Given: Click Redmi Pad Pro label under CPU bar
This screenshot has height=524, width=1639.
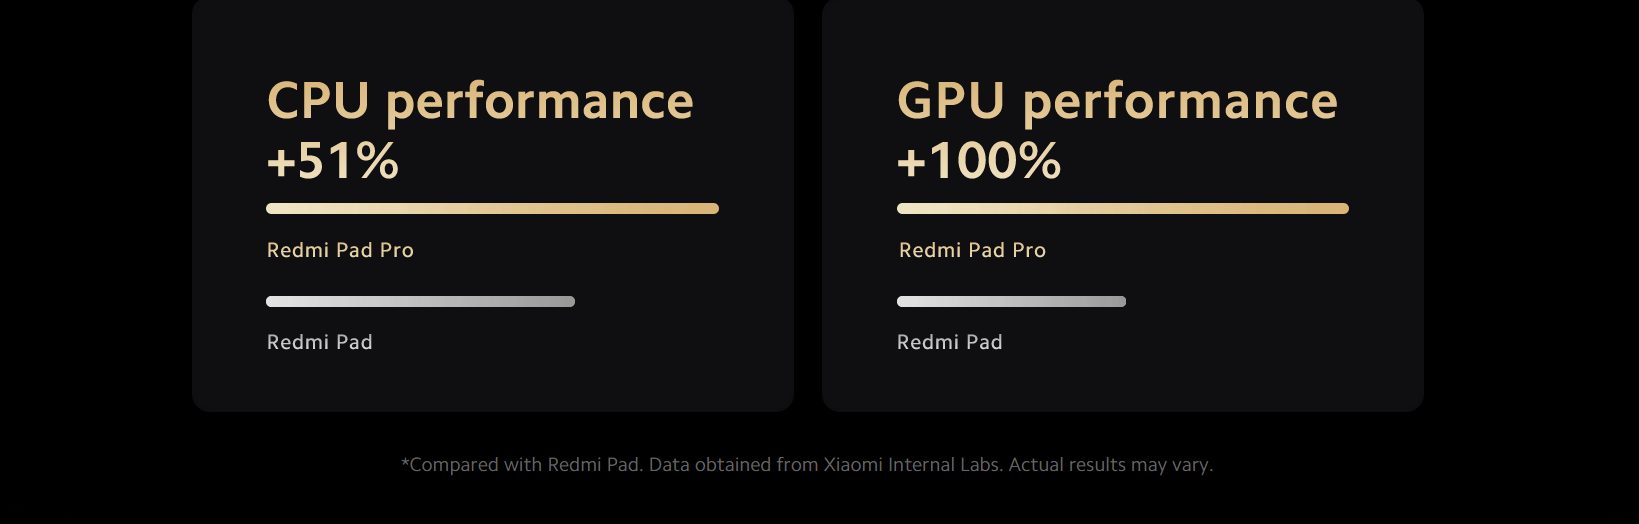Looking at the screenshot, I should click(340, 250).
